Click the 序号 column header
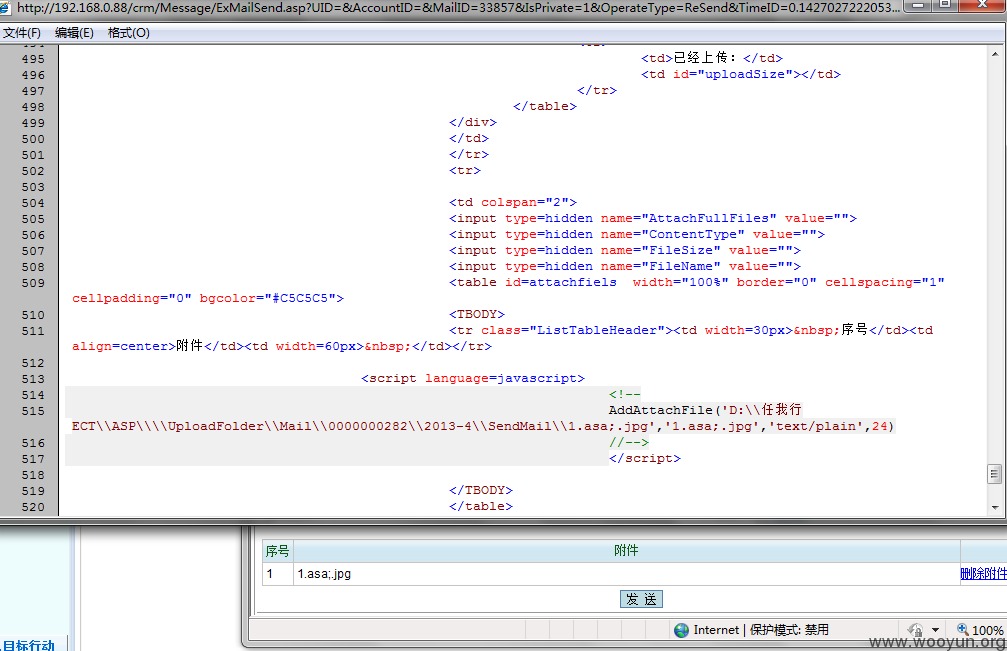Viewport: 1007px width, 651px height. (x=277, y=551)
